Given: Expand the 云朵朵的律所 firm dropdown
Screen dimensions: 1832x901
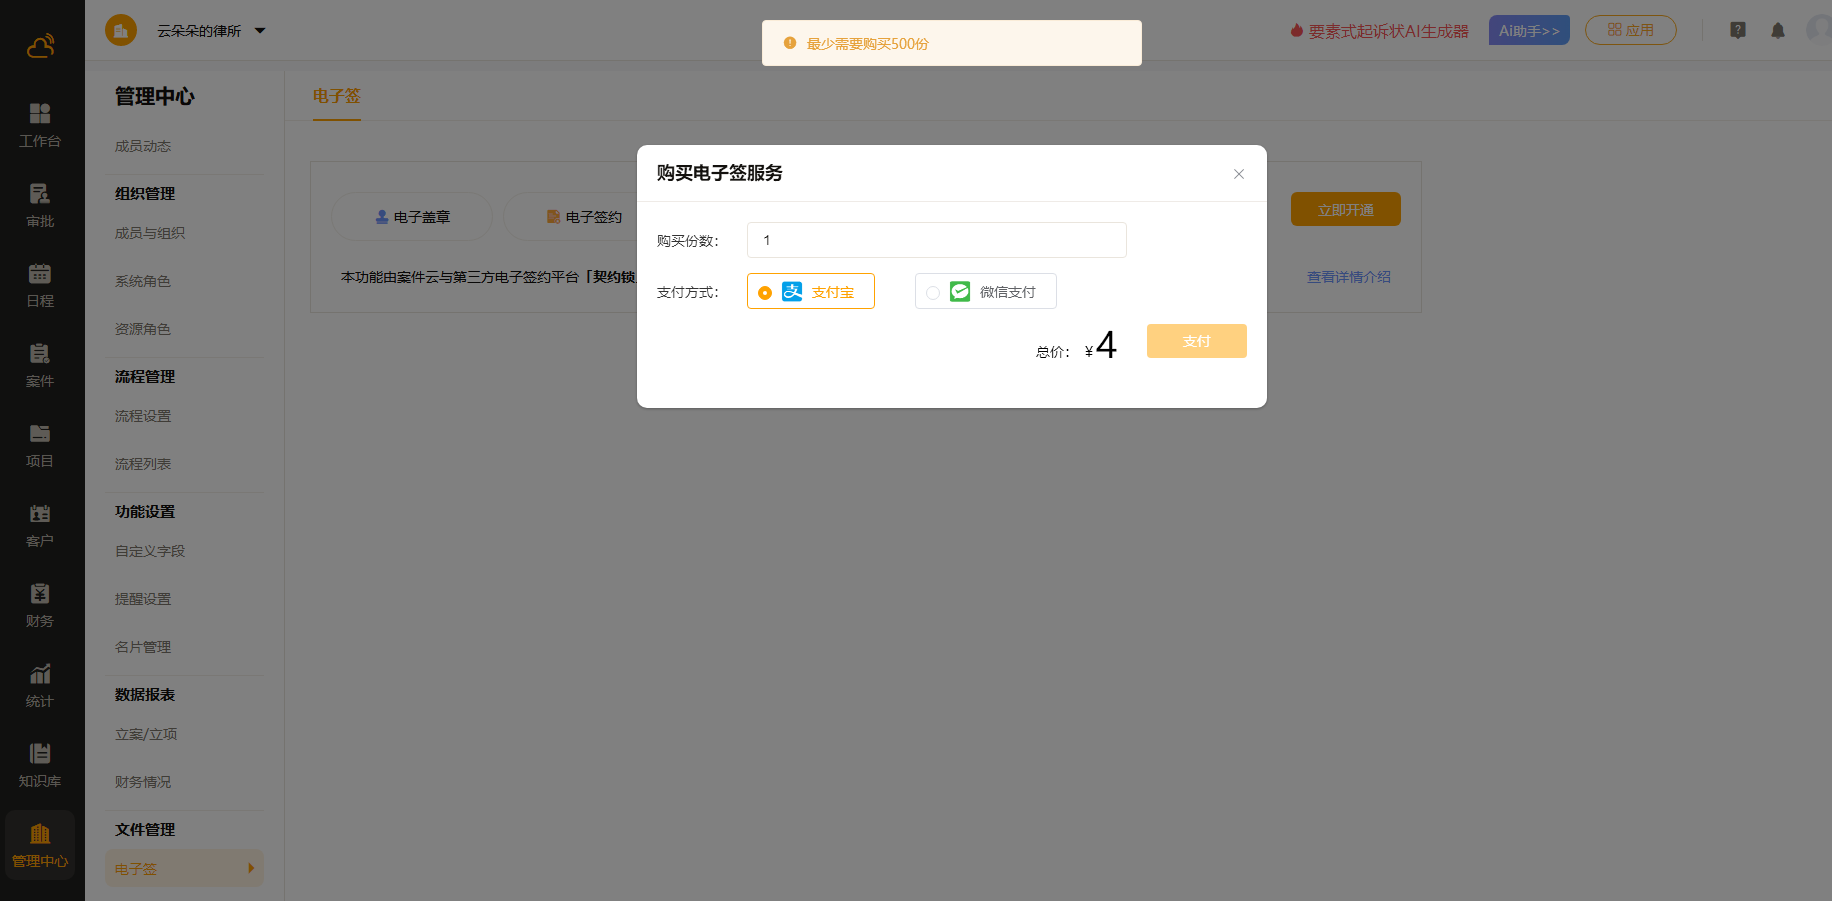Looking at the screenshot, I should pyautogui.click(x=260, y=31).
